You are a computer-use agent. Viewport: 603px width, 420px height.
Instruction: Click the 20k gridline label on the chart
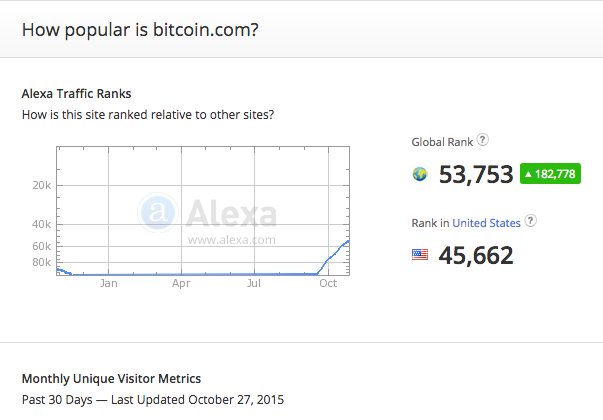point(42,185)
